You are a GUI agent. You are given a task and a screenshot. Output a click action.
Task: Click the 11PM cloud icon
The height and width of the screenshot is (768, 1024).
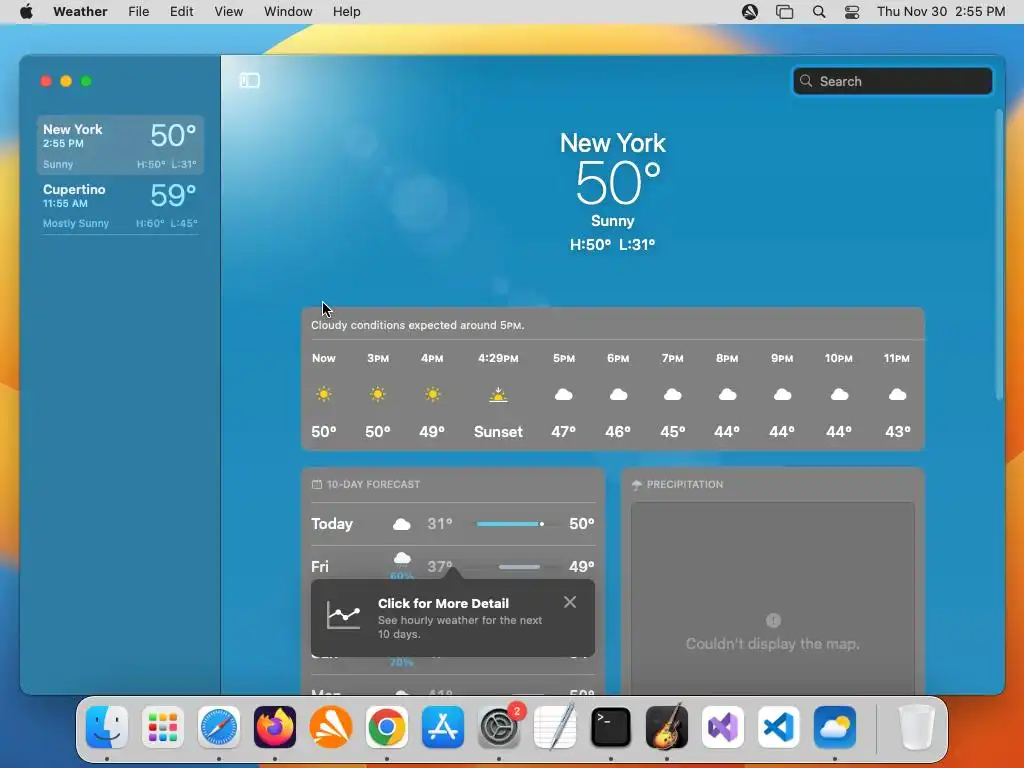pyautogui.click(x=897, y=394)
